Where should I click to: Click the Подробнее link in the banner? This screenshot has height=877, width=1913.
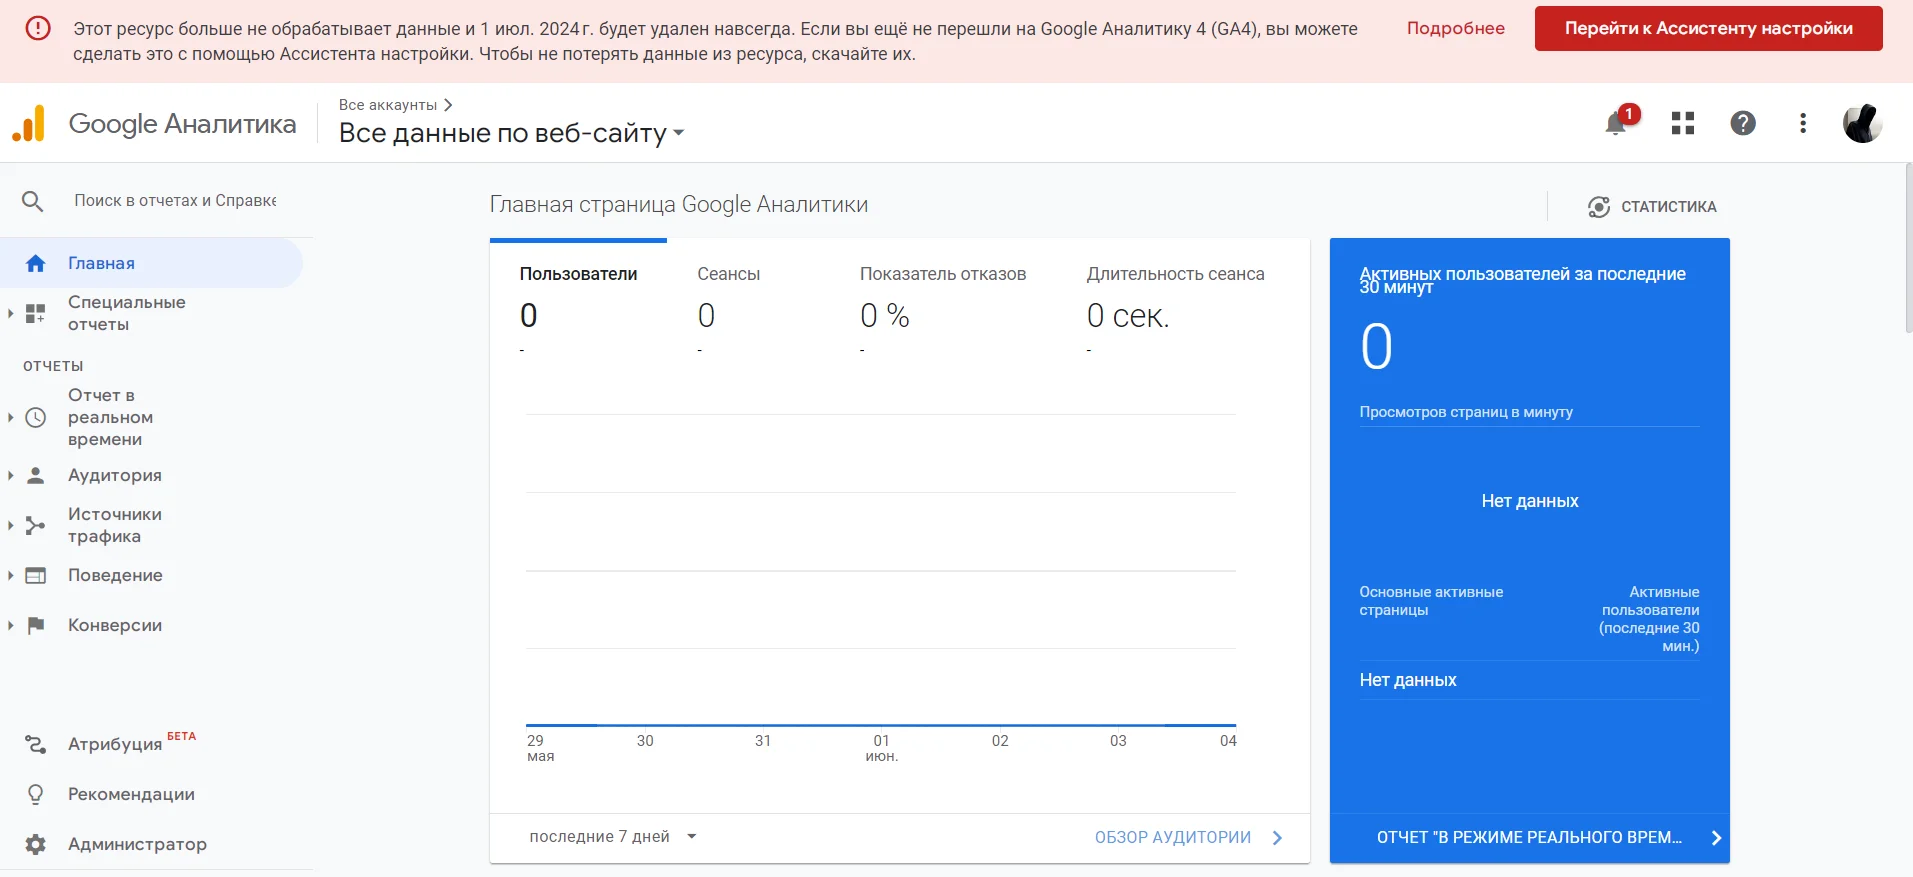(x=1455, y=28)
